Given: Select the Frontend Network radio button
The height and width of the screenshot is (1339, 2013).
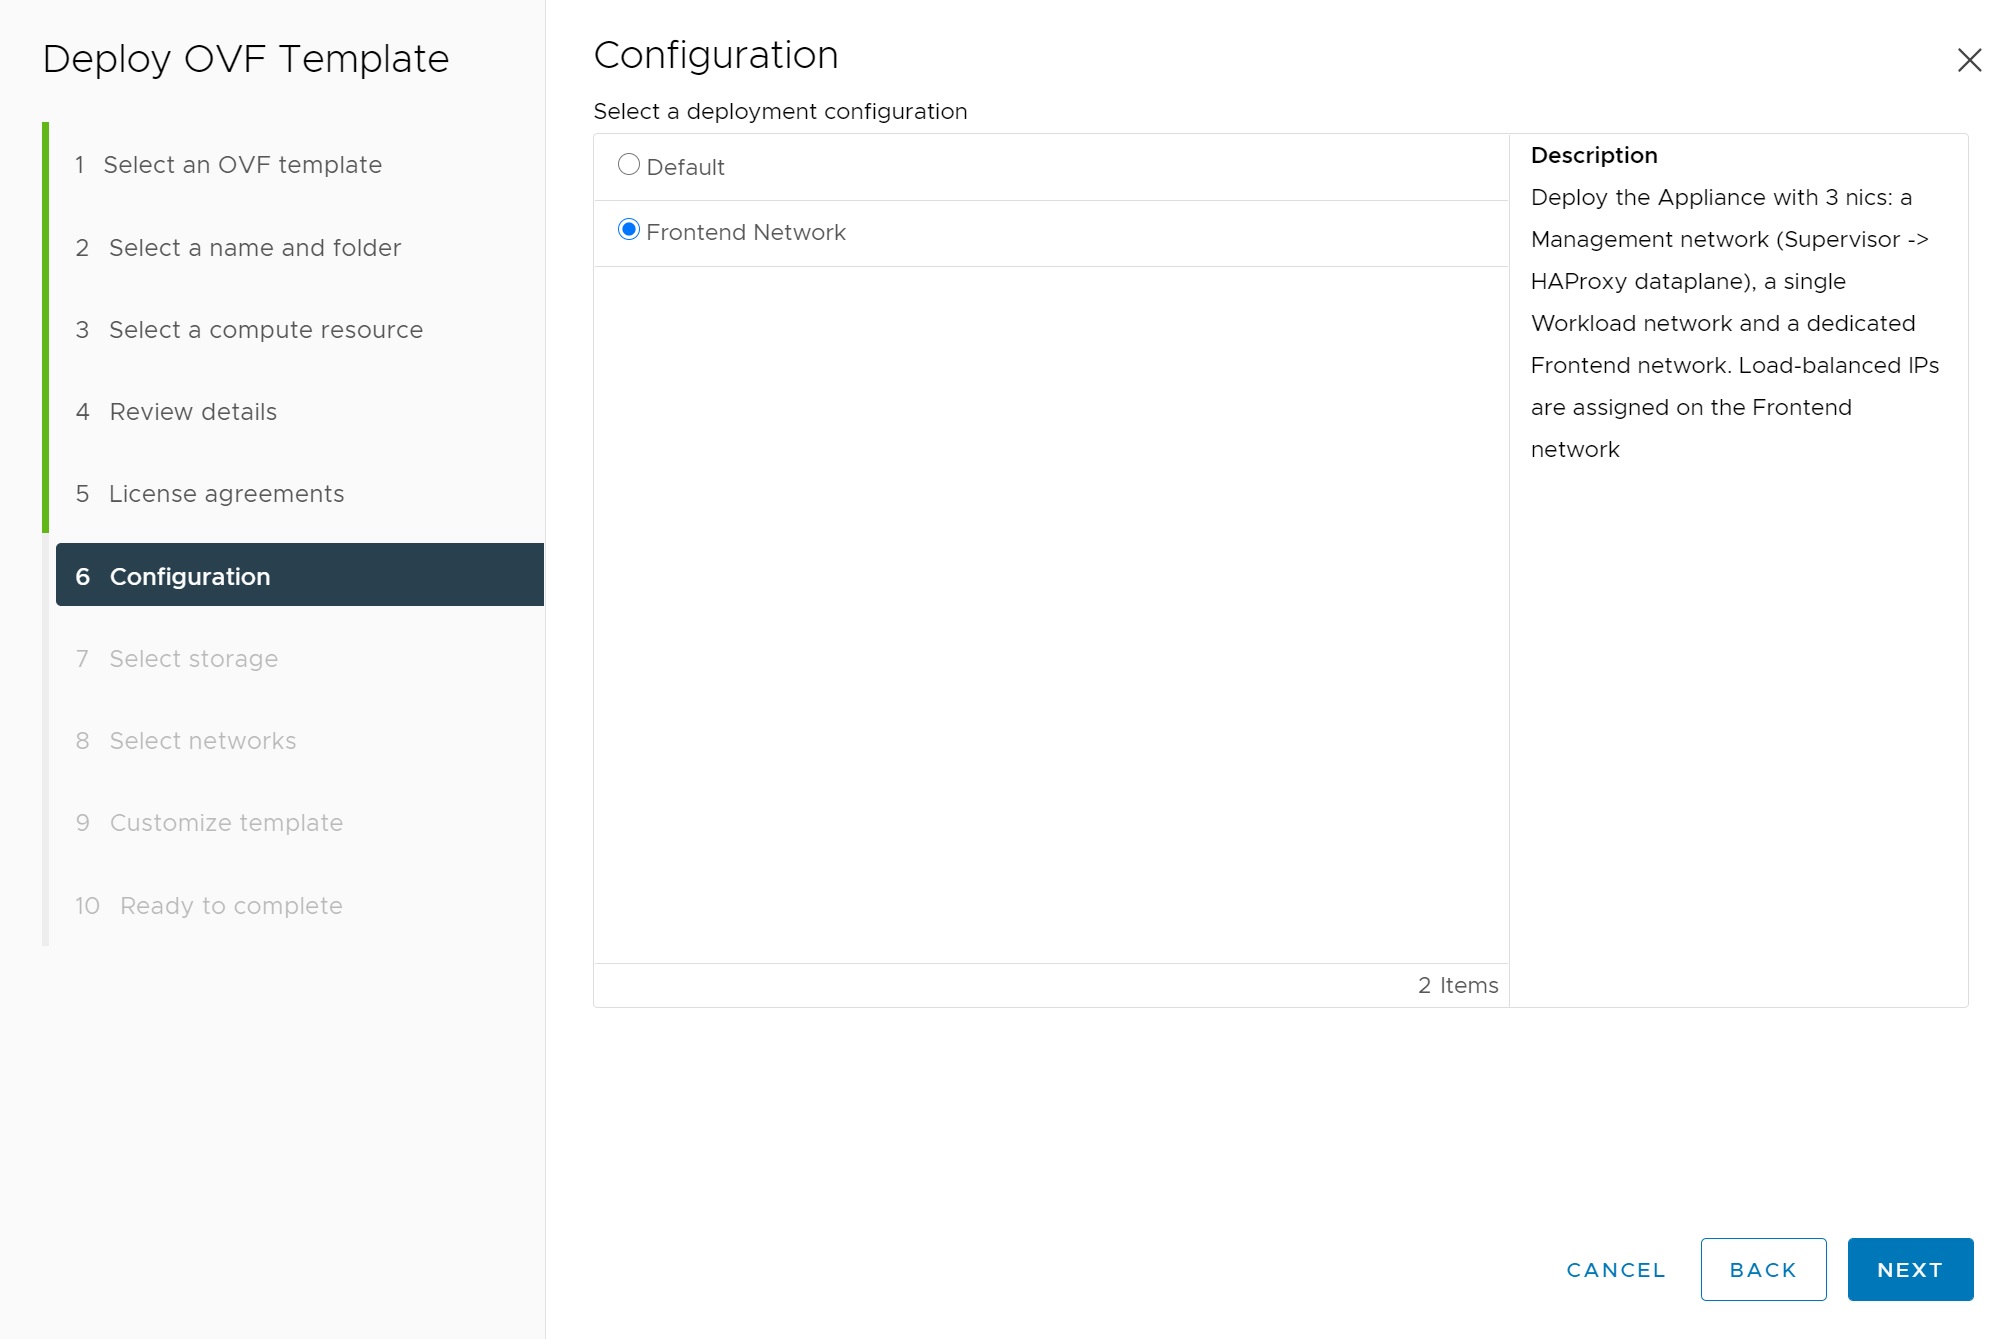Looking at the screenshot, I should [628, 231].
